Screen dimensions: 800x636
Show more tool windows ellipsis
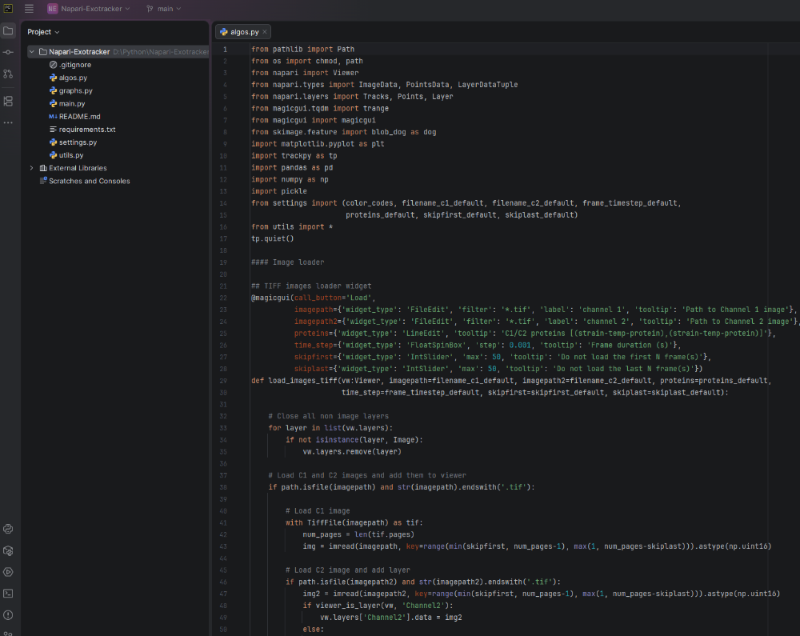(9, 122)
